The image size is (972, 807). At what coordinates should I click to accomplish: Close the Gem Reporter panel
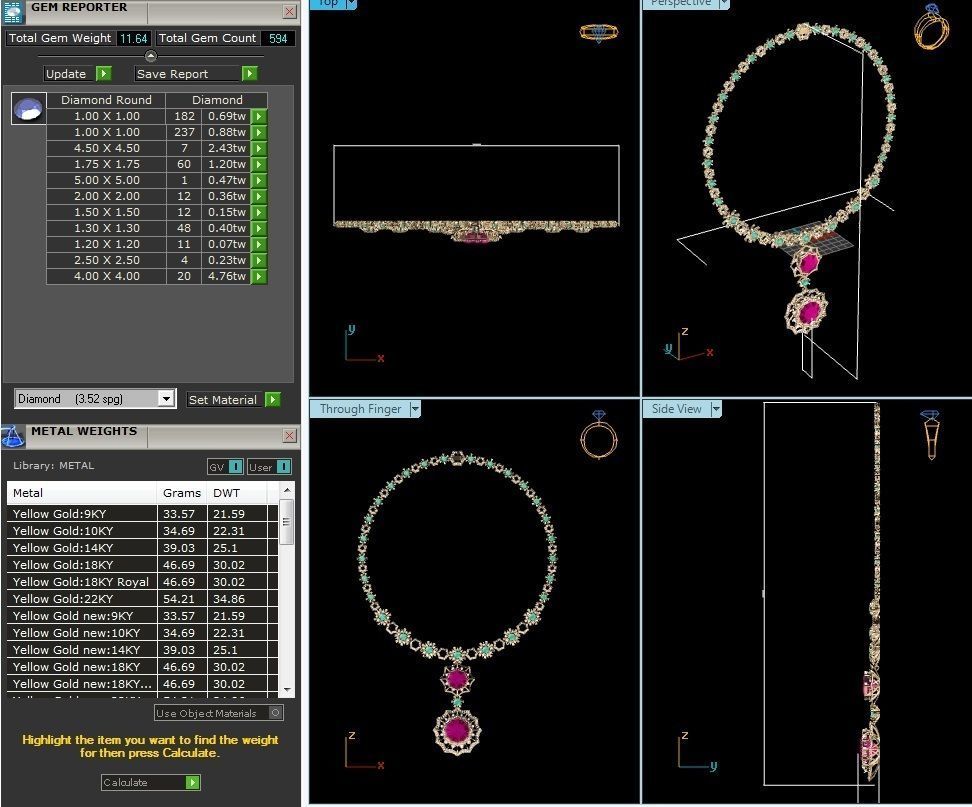point(289,11)
